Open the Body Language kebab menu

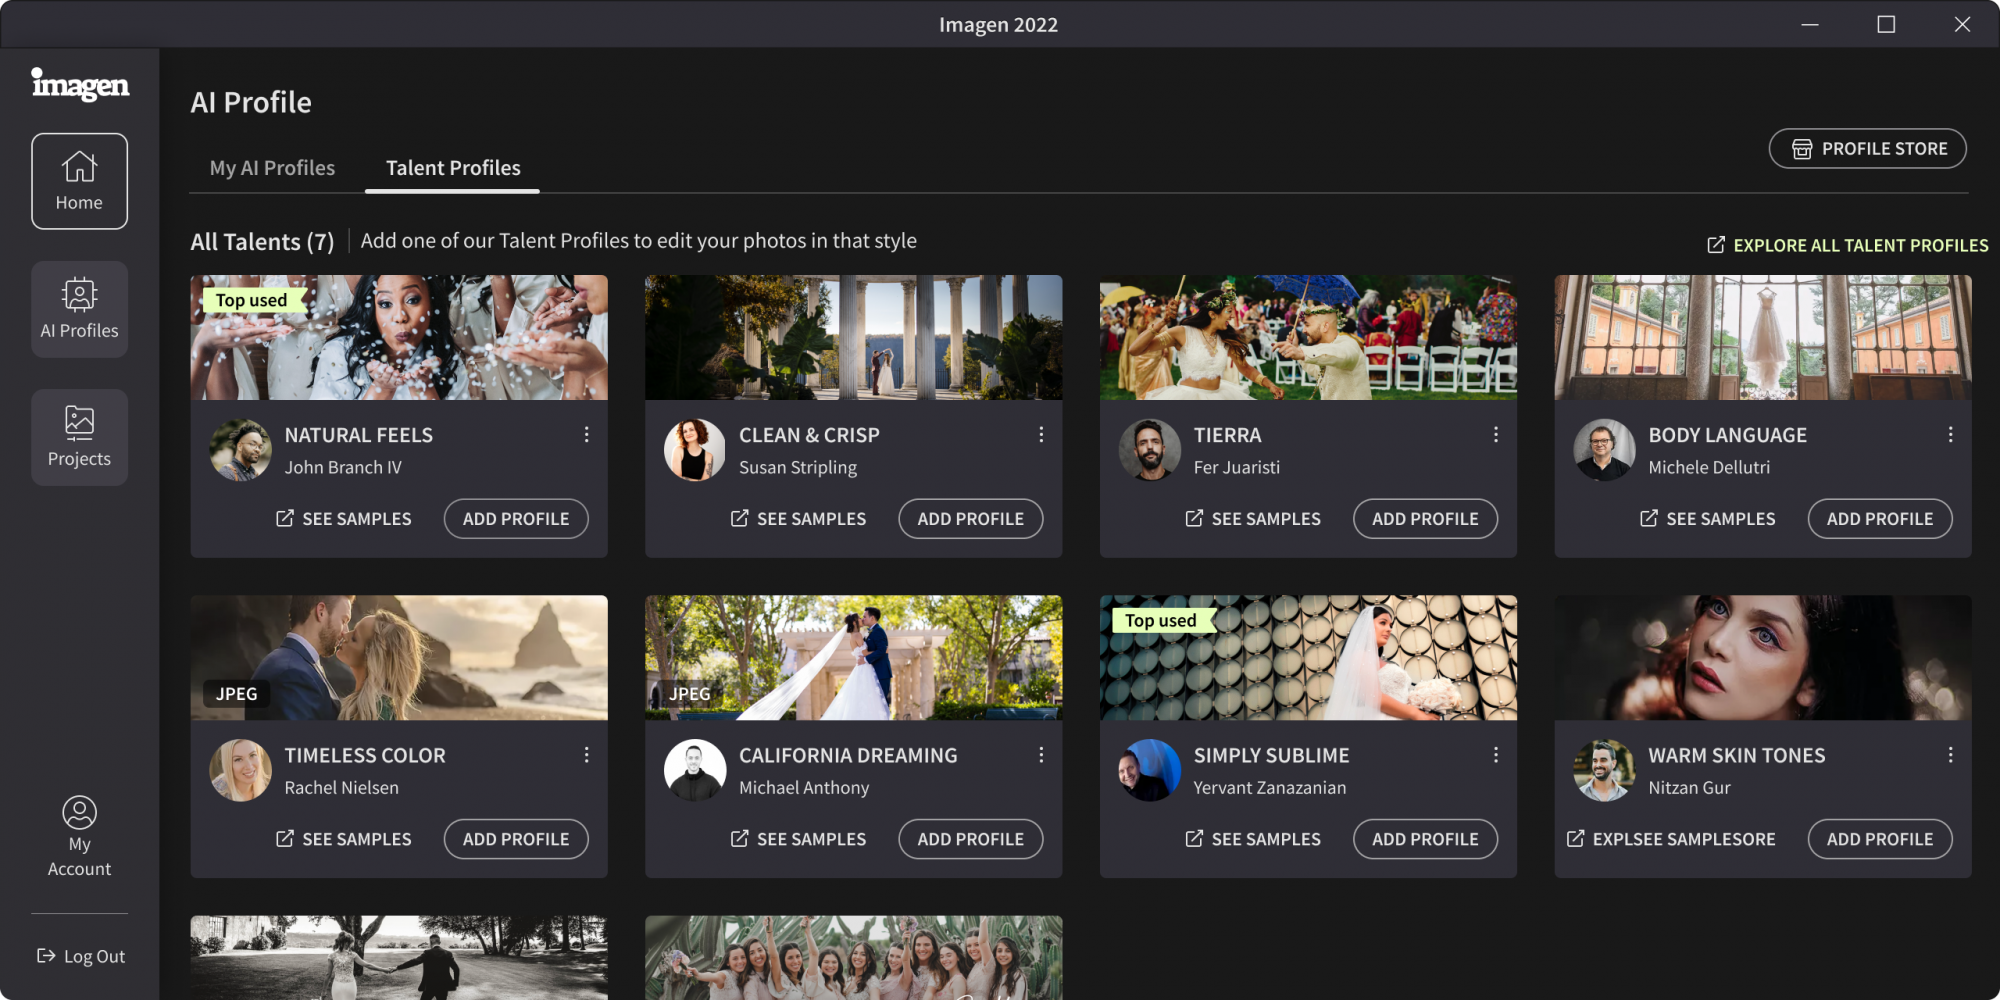[1950, 434]
